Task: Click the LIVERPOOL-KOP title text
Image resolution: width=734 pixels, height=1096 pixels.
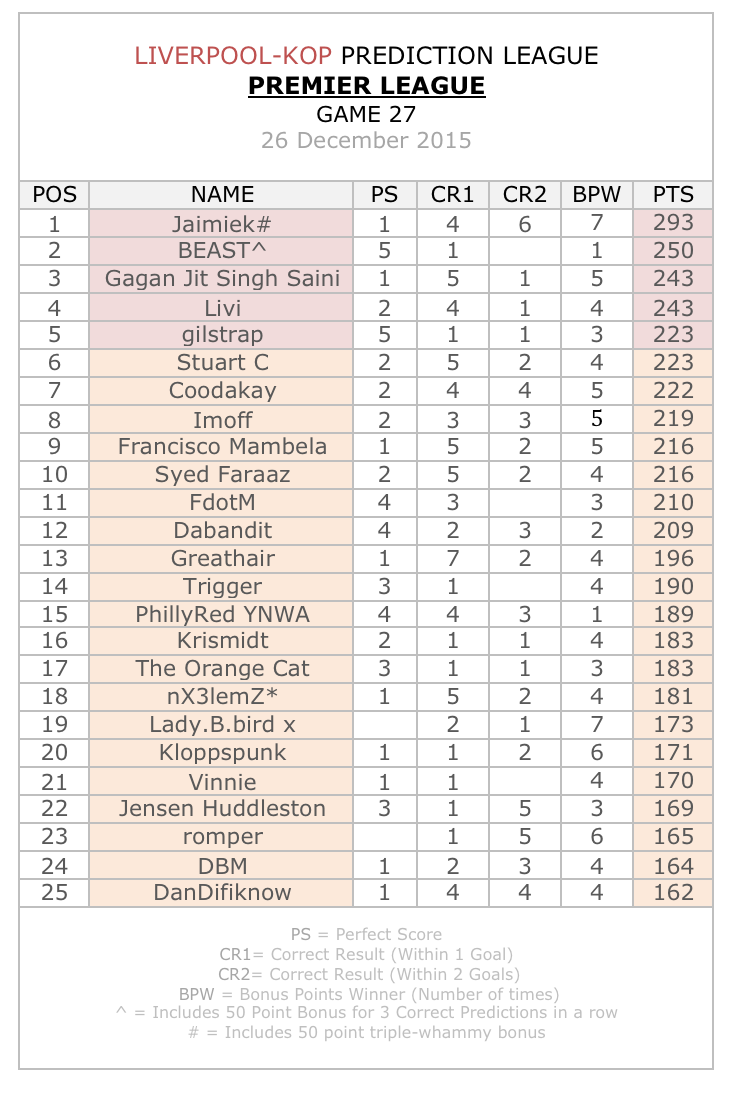Action: pyautogui.click(x=233, y=56)
